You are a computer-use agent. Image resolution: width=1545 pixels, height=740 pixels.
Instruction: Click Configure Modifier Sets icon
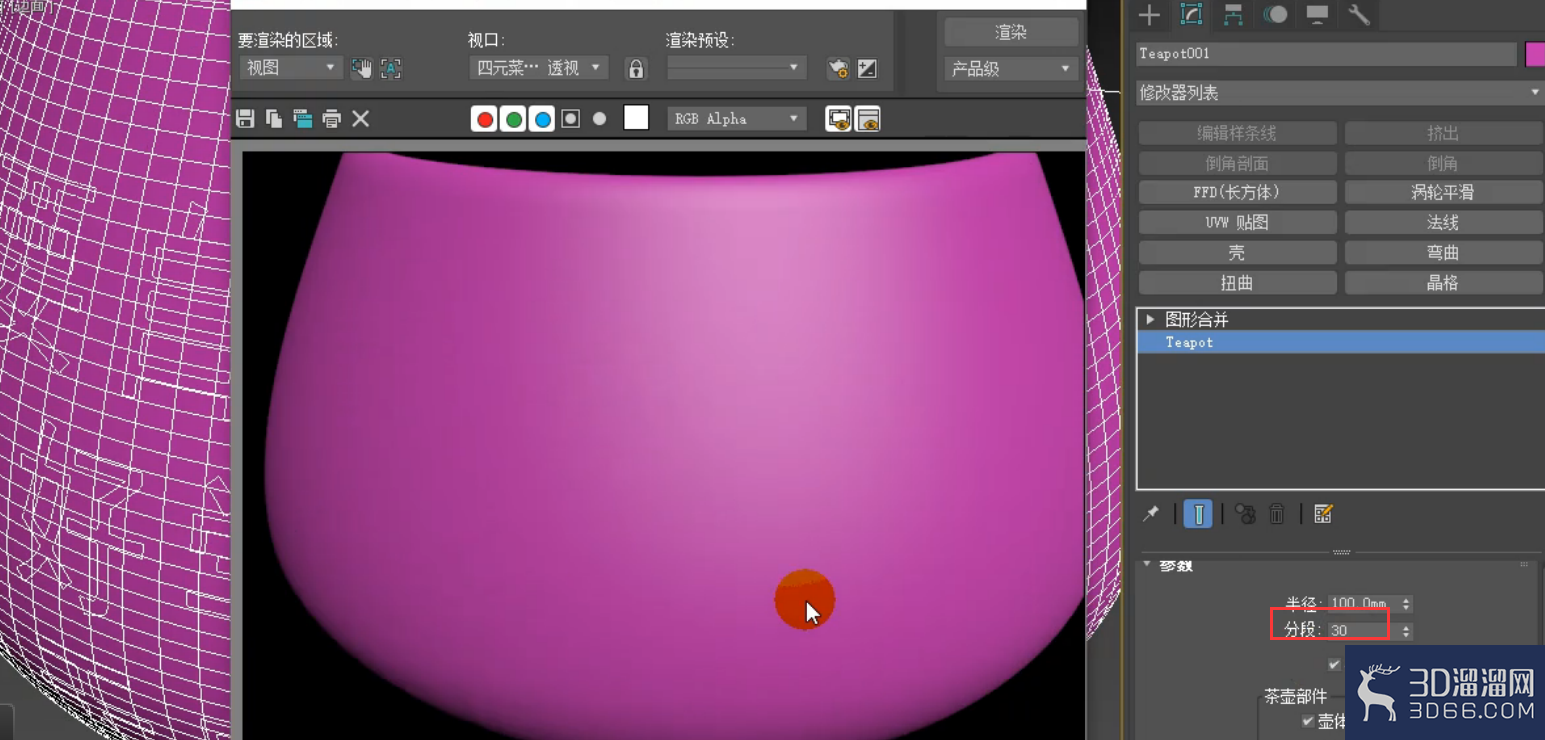coord(1323,514)
